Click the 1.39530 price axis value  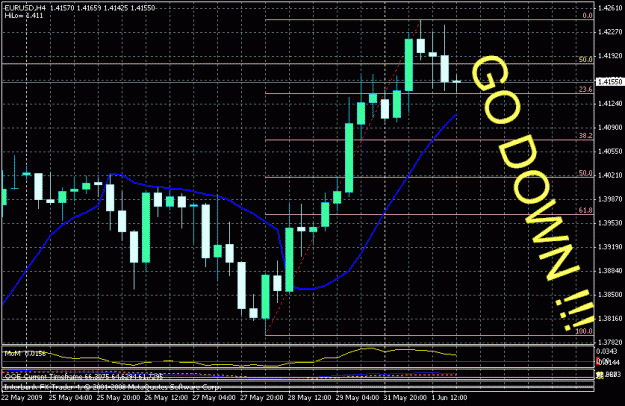click(610, 223)
